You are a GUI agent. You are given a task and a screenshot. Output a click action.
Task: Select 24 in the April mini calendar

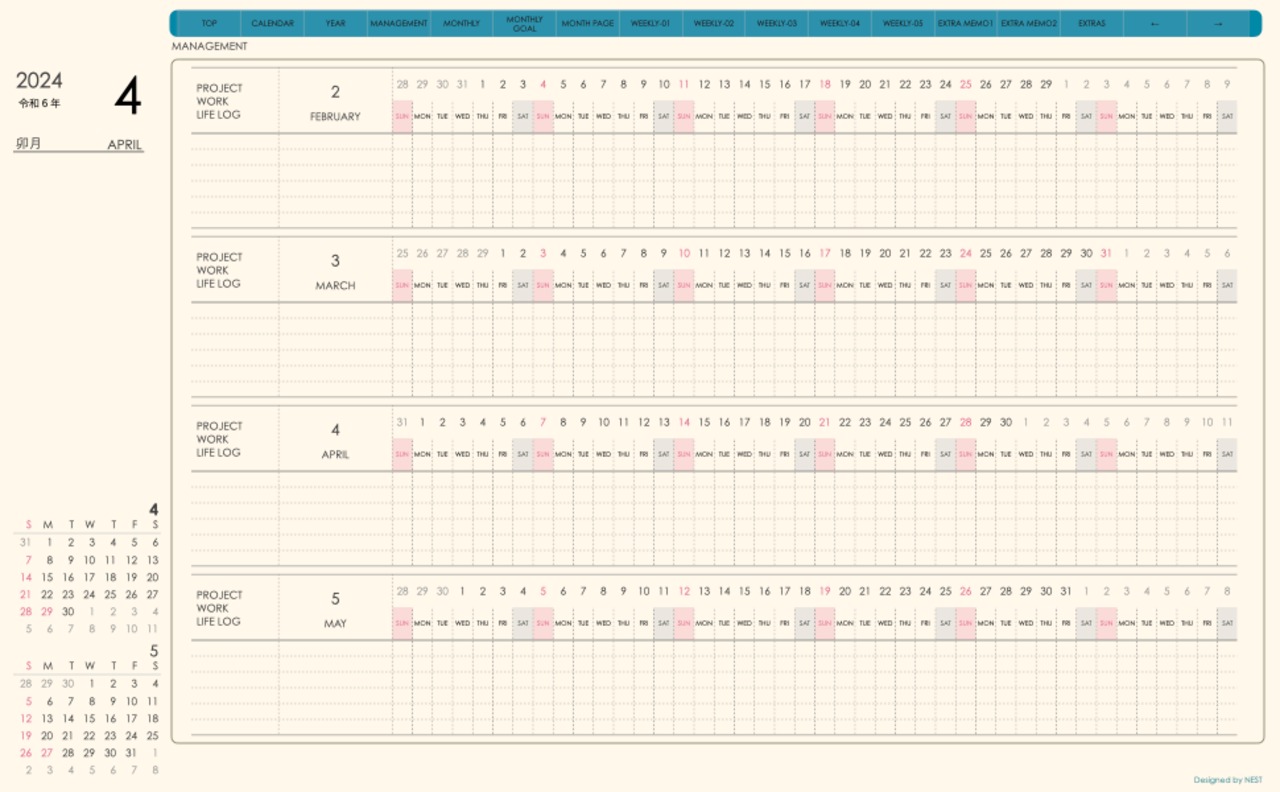(x=89, y=595)
